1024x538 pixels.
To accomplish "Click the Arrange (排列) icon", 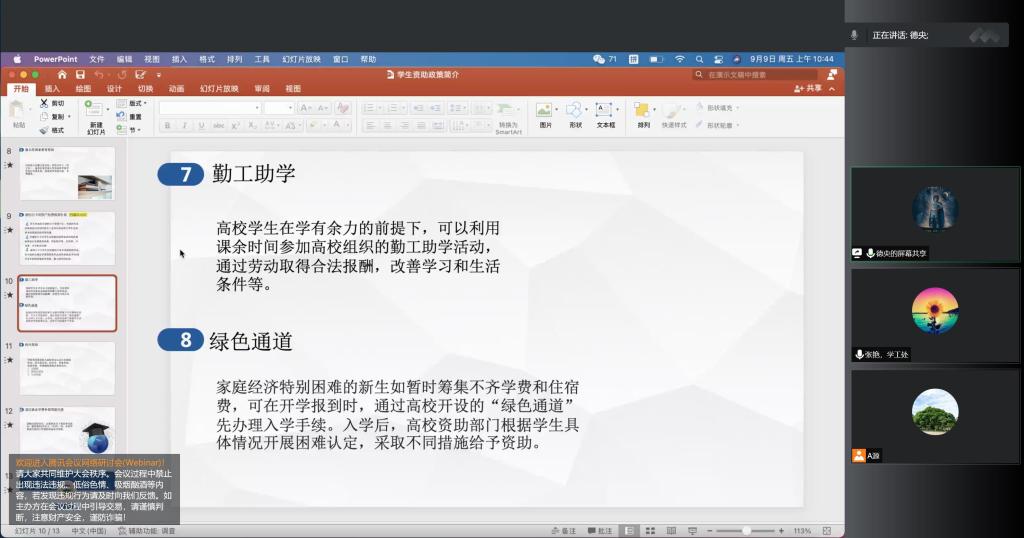I will tap(643, 112).
